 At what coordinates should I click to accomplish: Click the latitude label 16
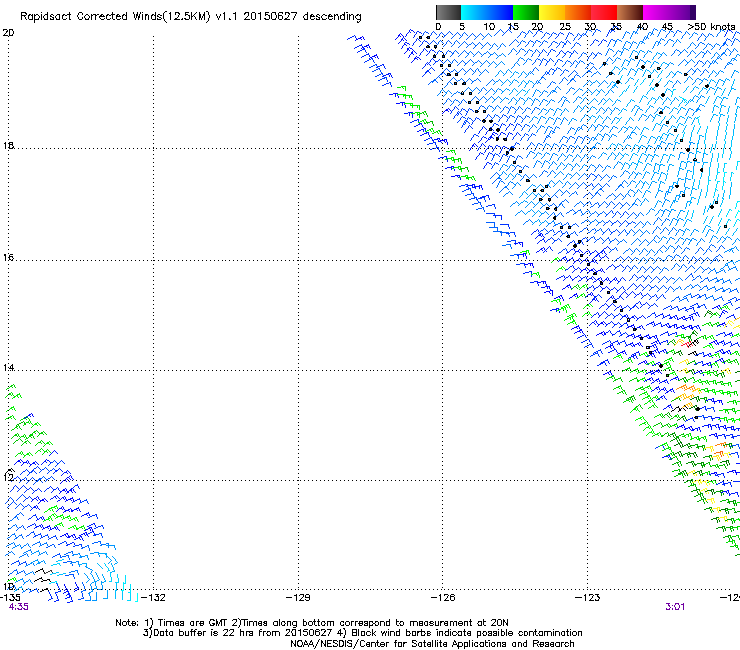coord(8,258)
